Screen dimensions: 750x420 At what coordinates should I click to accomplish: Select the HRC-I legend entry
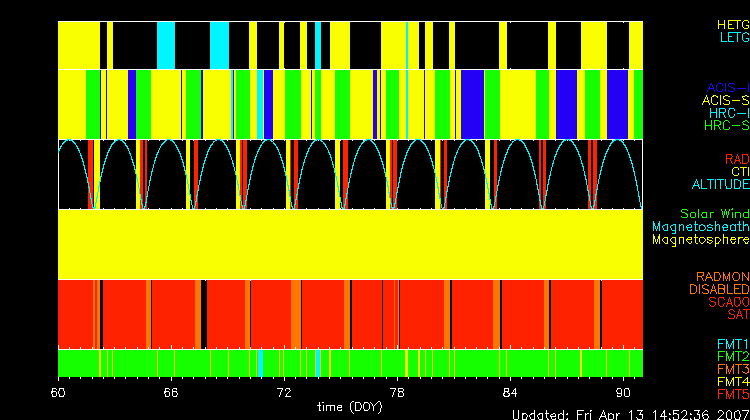click(727, 113)
